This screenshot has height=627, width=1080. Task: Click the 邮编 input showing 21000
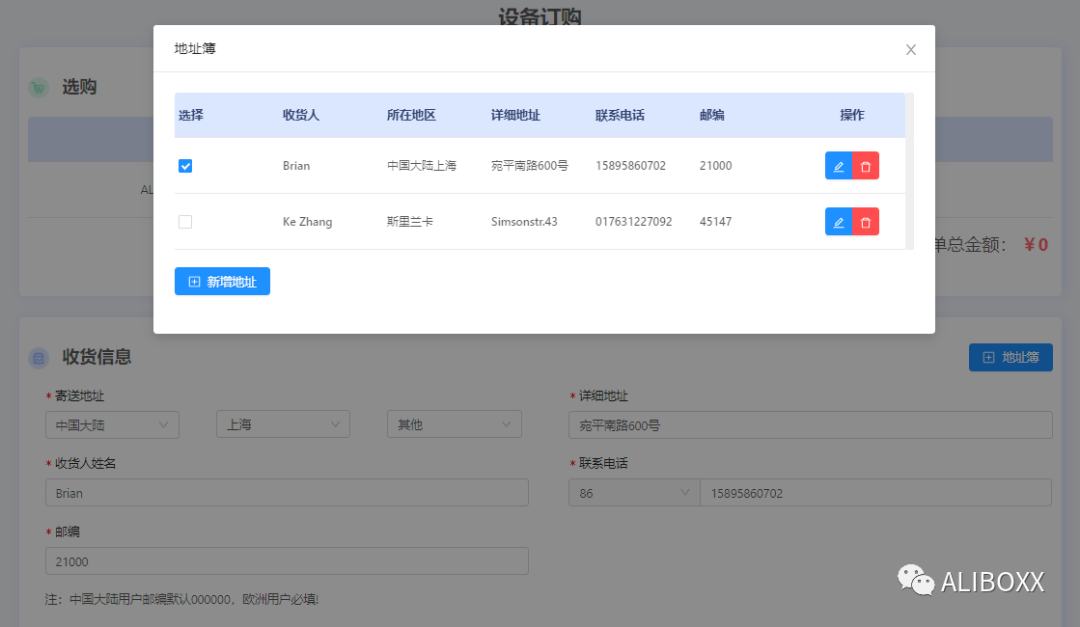coord(286,561)
